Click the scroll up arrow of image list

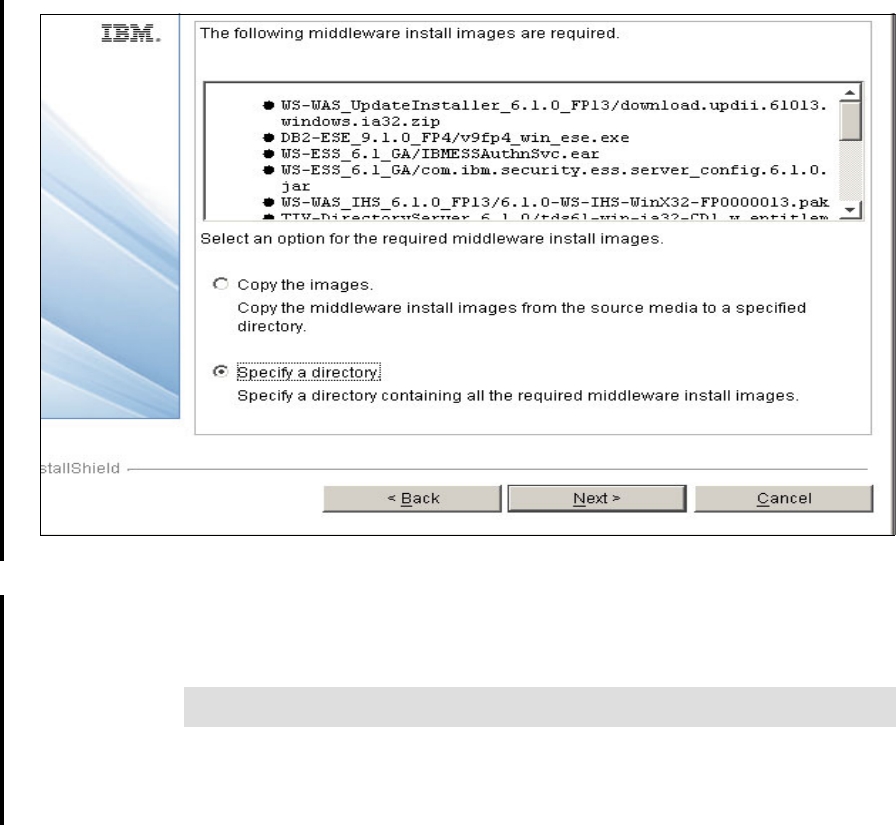[x=850, y=93]
